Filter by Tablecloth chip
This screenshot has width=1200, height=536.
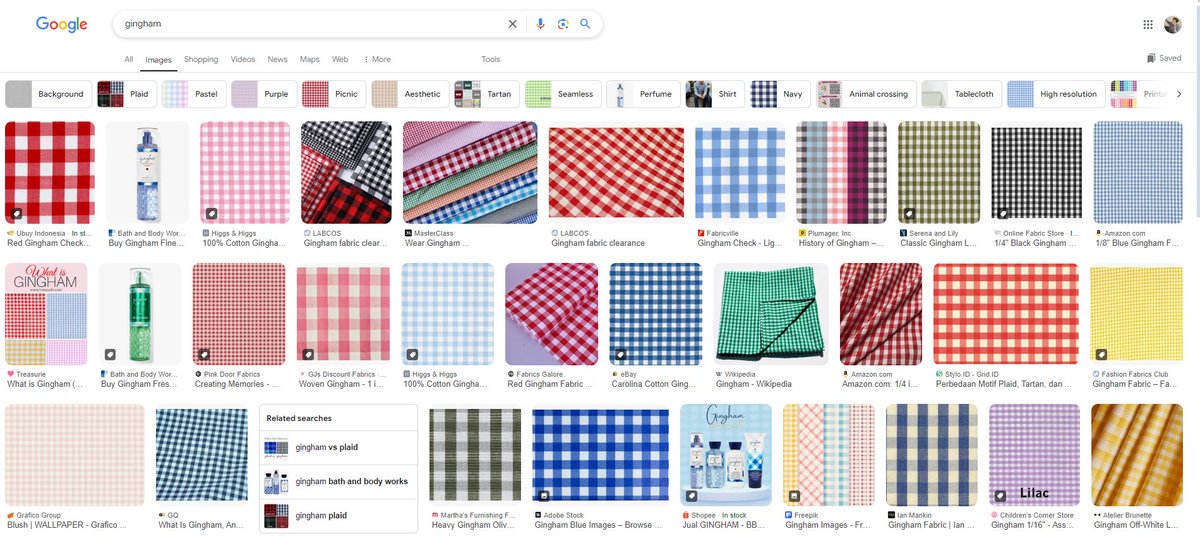click(962, 94)
